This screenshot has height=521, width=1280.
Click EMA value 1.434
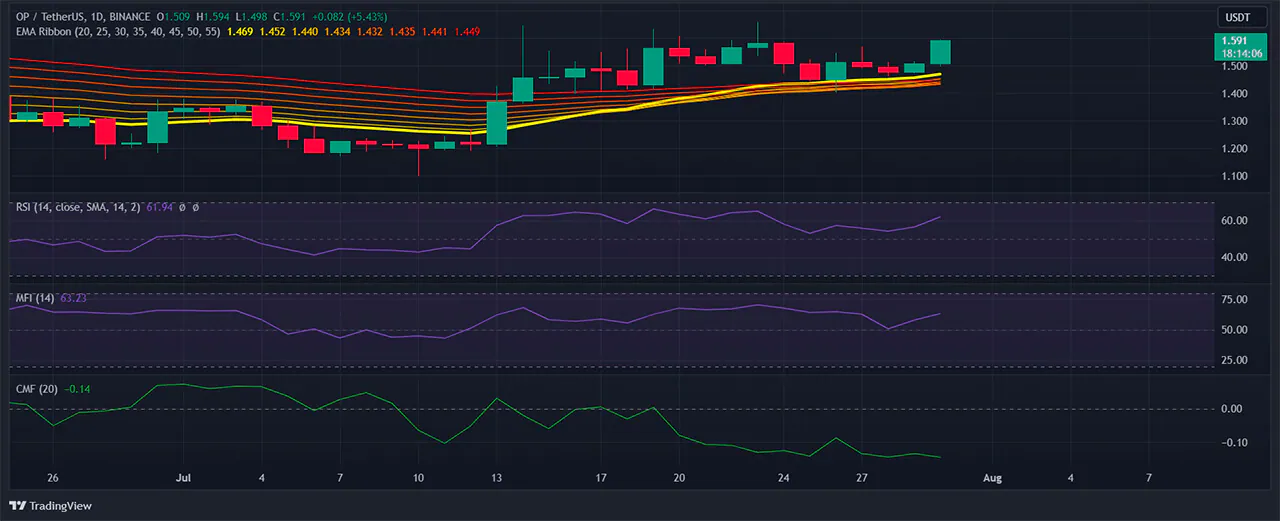click(x=340, y=32)
